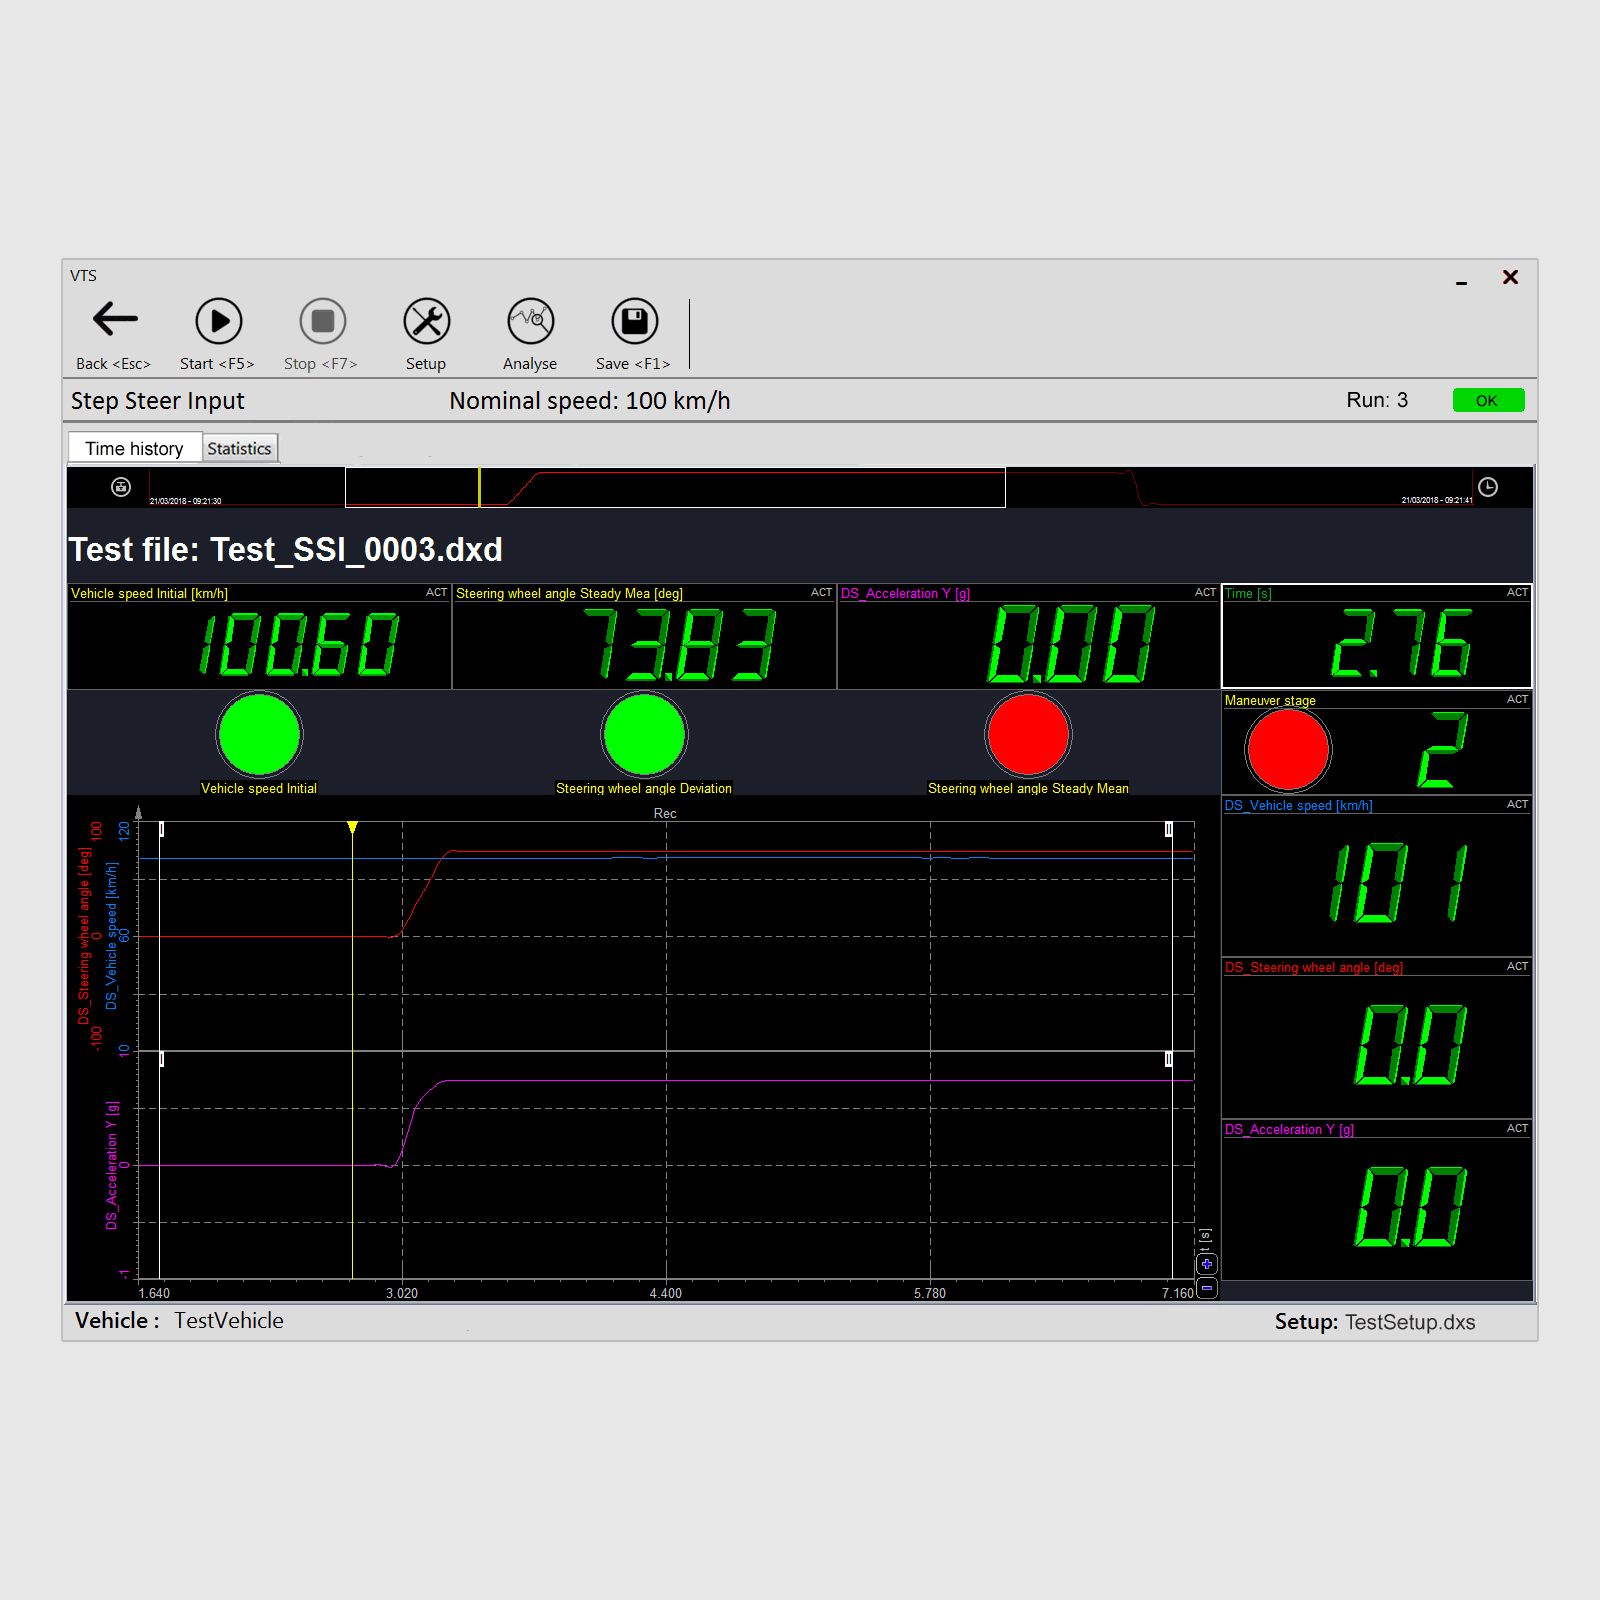Click left cursor handle on acceleration graph
Screen dimensions: 1600x1600
tap(161, 1059)
